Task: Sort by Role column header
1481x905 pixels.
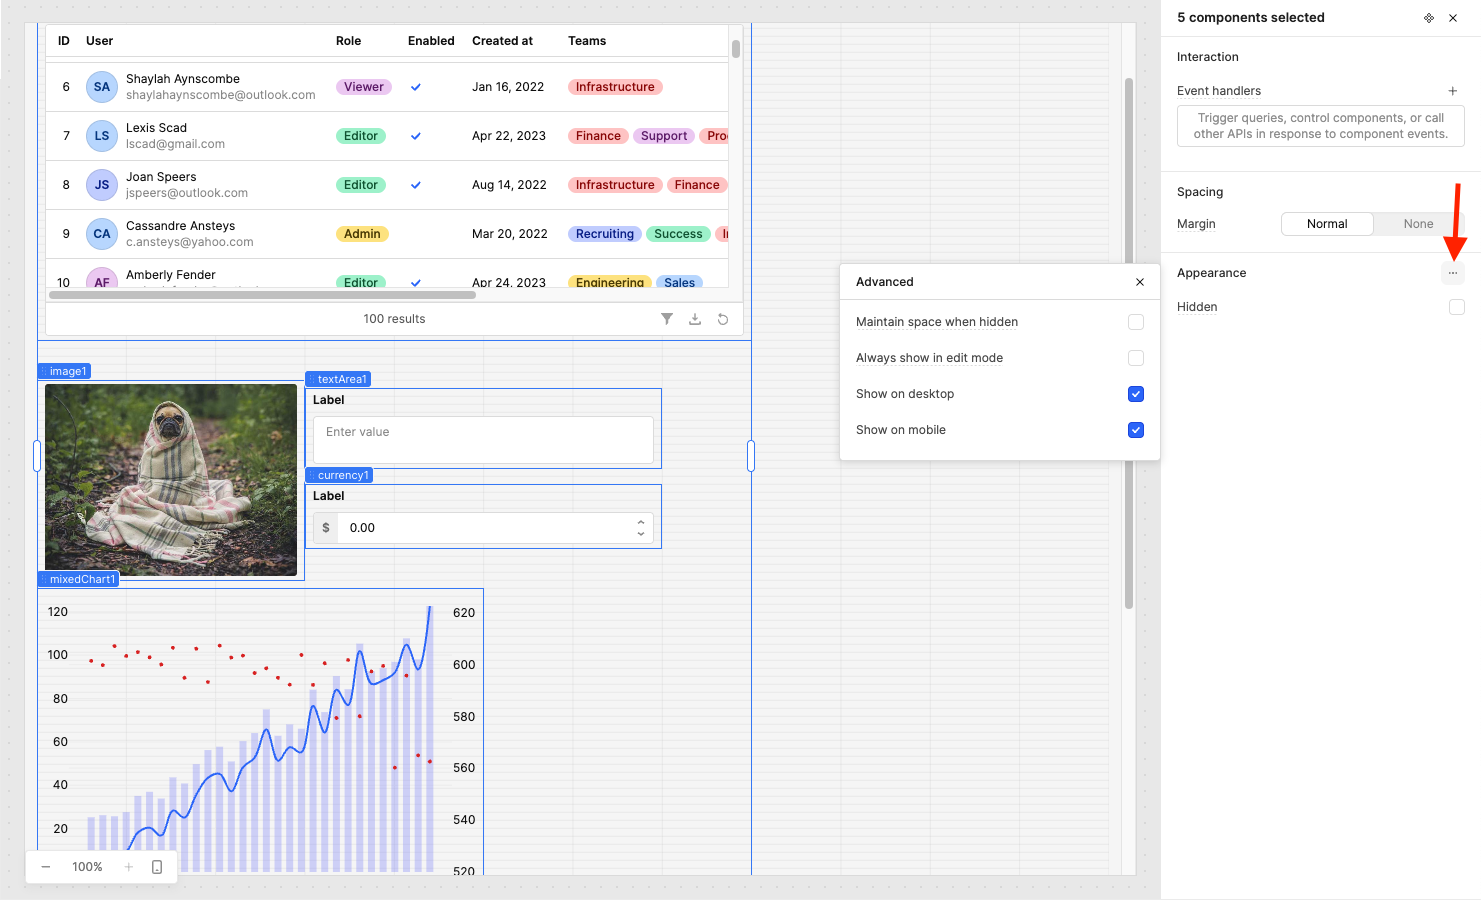Action: click(x=348, y=41)
